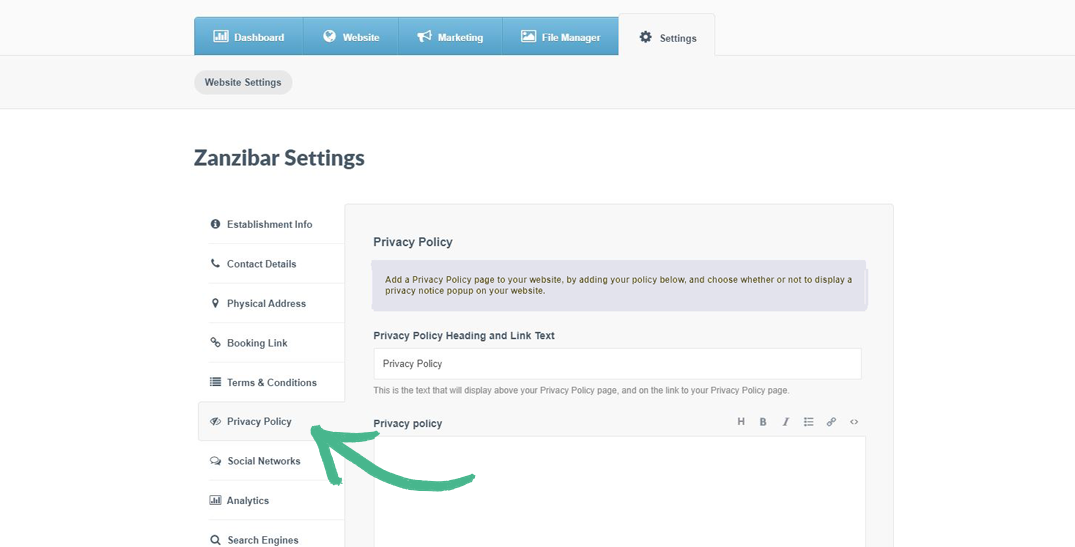
Task: Open Terms & Conditions settings
Action: coord(271,382)
